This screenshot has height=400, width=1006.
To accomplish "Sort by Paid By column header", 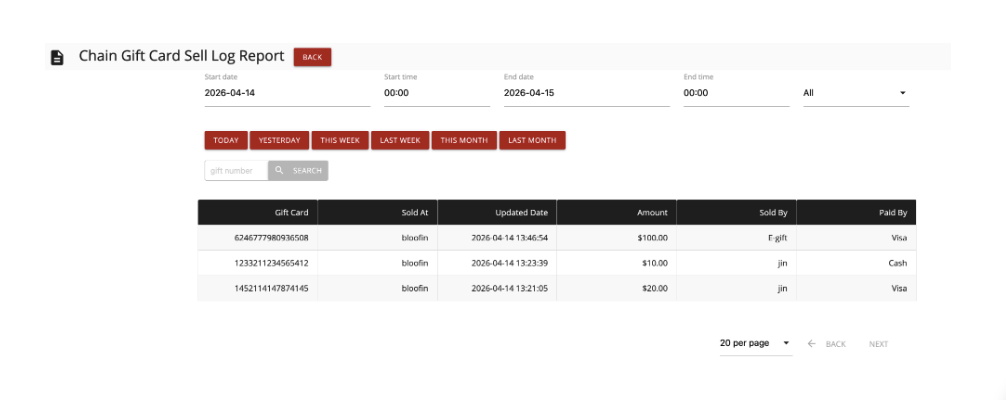I will 857,213.
